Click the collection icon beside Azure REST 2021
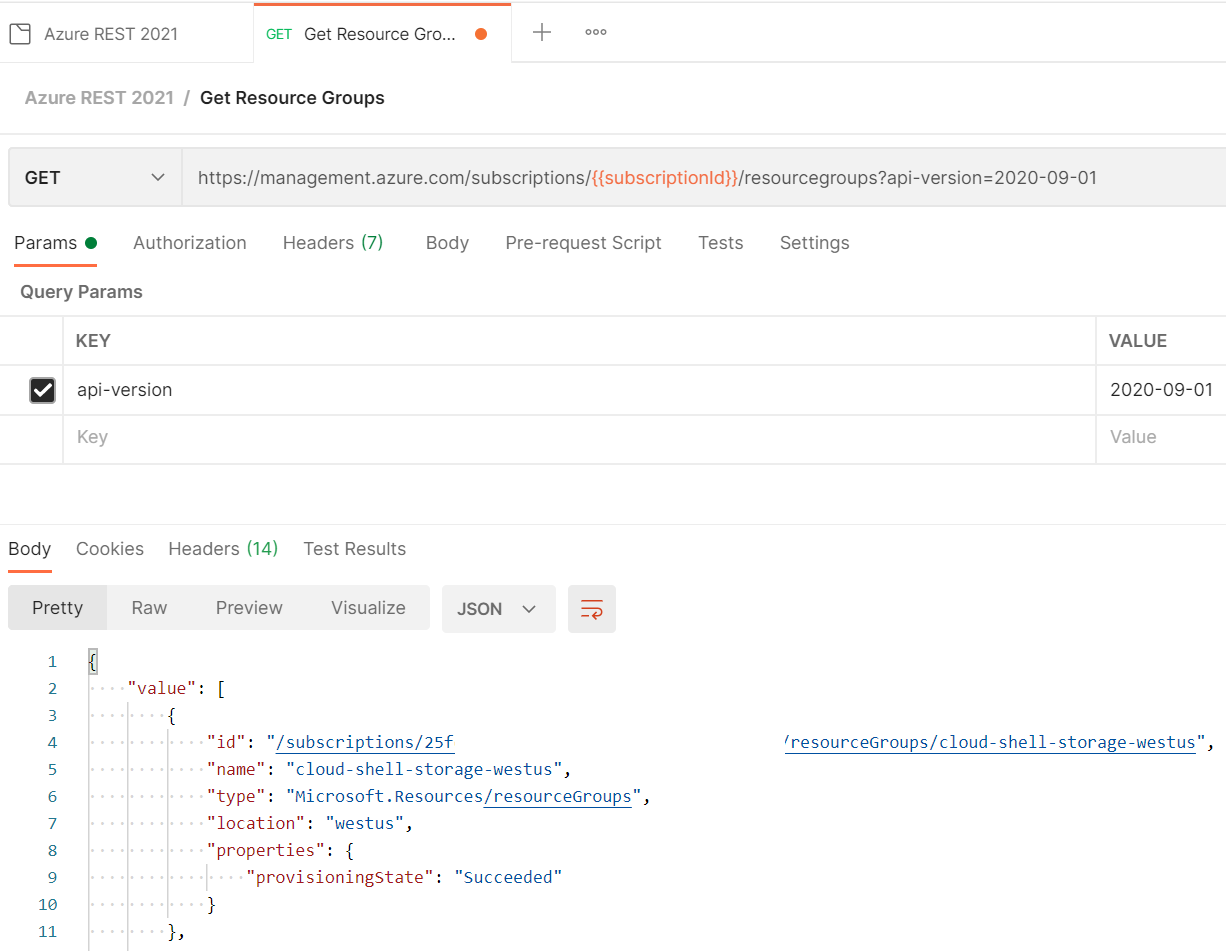Image resolution: width=1226 pixels, height=951 pixels. point(19,32)
